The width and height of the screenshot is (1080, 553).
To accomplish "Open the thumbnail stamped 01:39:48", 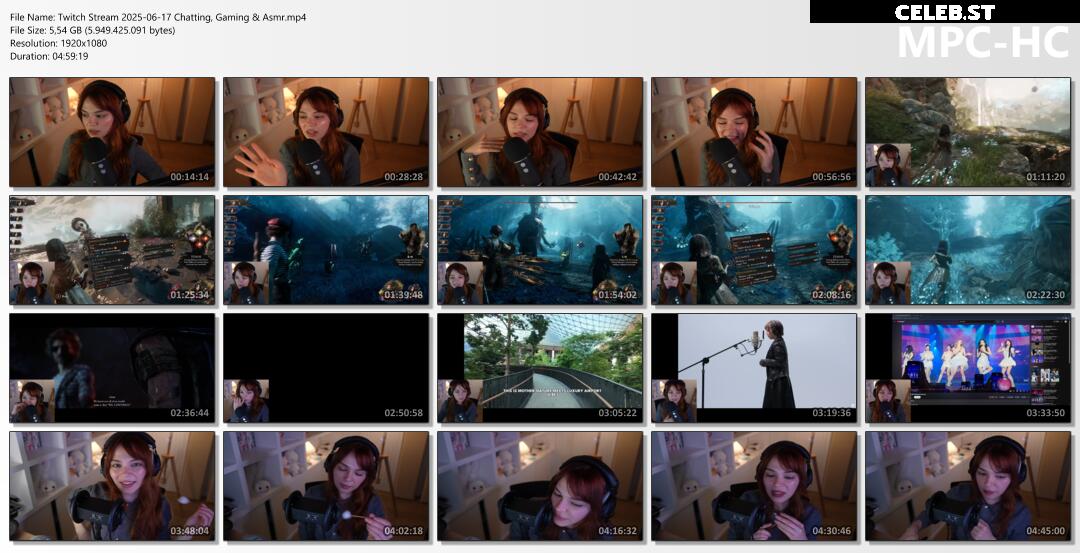I will point(326,250).
